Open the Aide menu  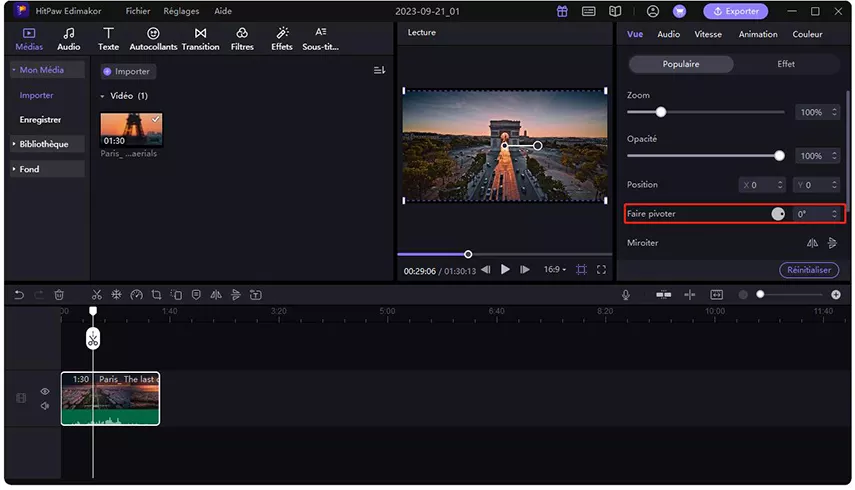coord(223,11)
